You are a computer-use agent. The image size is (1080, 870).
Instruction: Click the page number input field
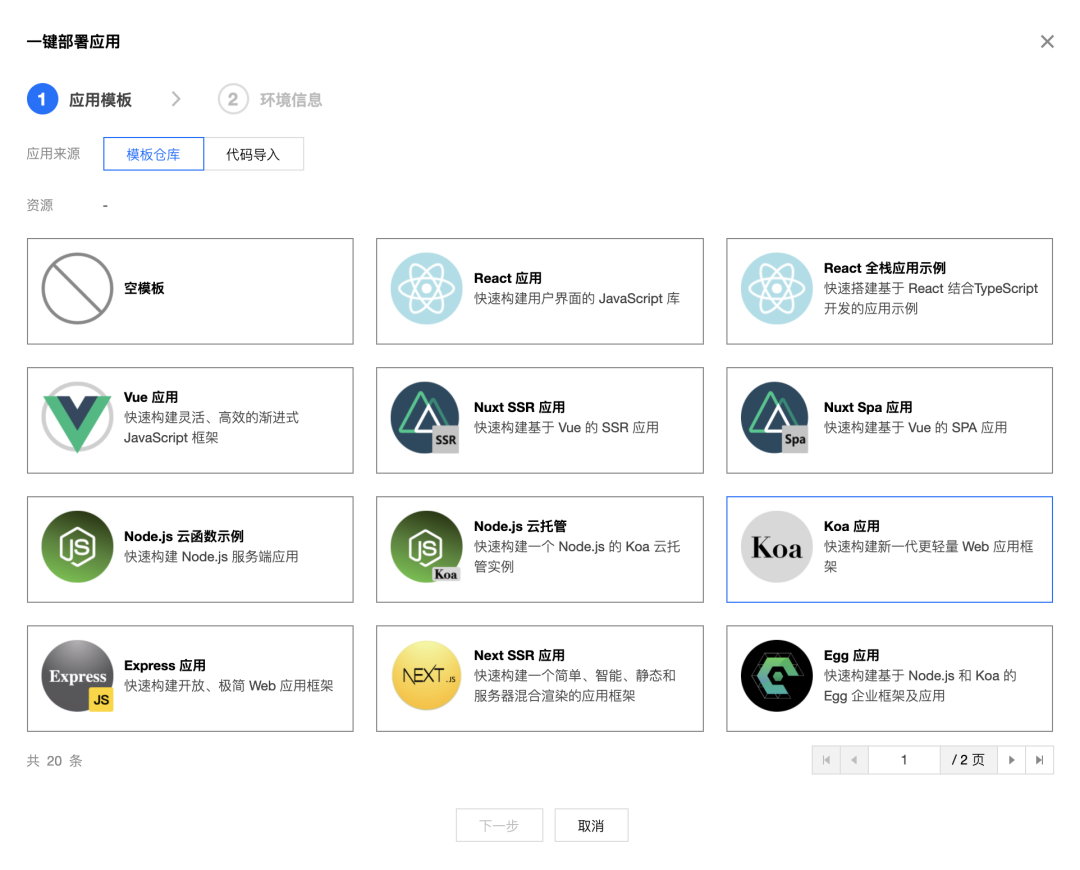904,760
